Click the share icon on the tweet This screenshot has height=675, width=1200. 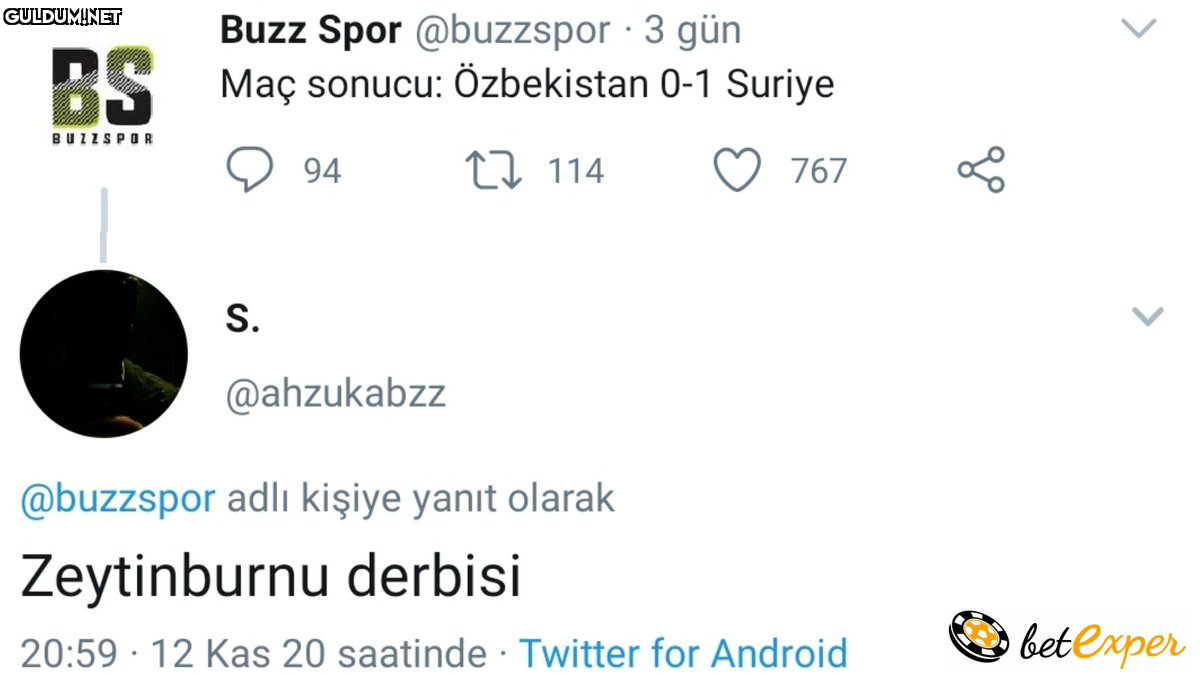[981, 170]
